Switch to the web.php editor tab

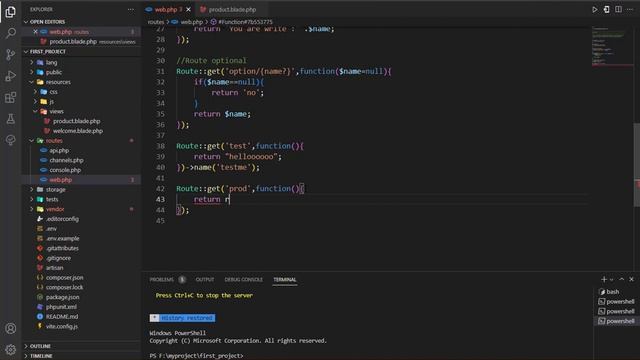pyautogui.click(x=168, y=9)
